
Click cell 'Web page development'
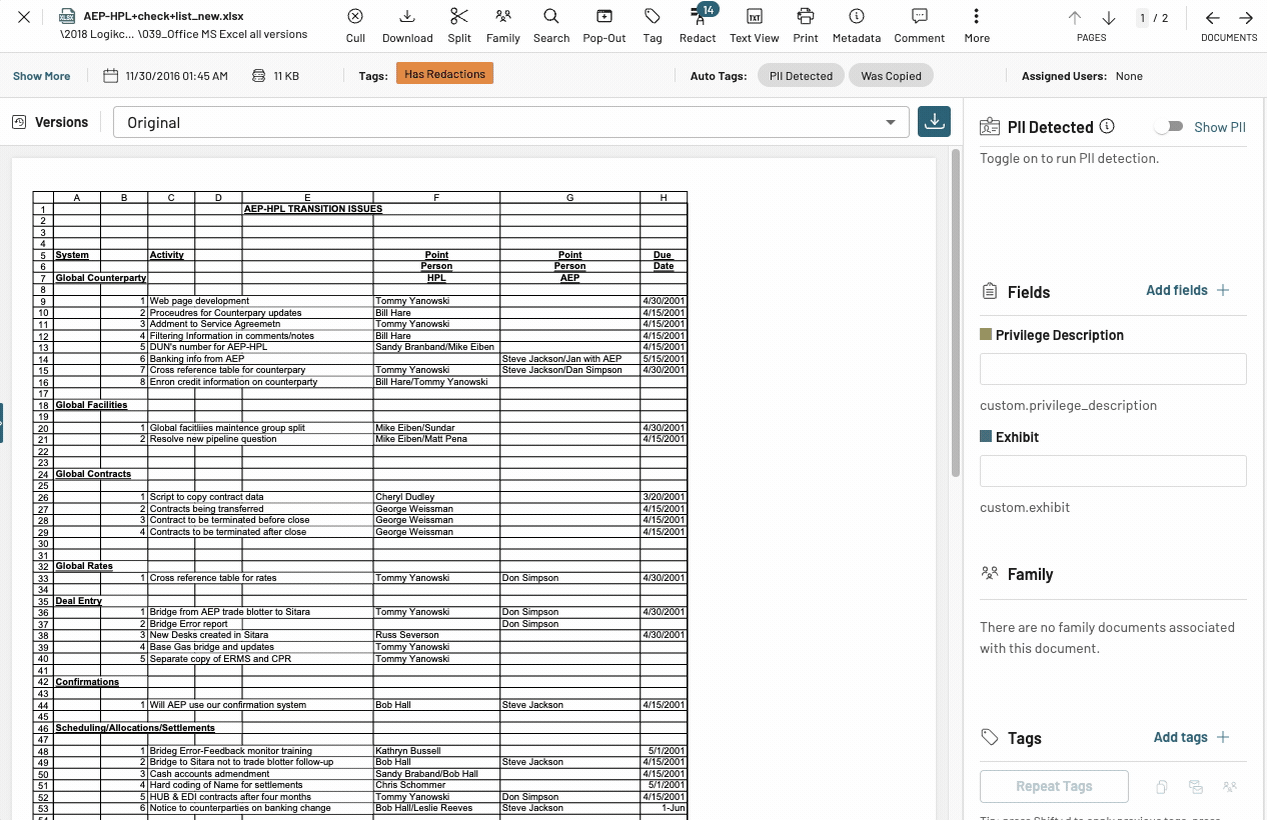[199, 301]
